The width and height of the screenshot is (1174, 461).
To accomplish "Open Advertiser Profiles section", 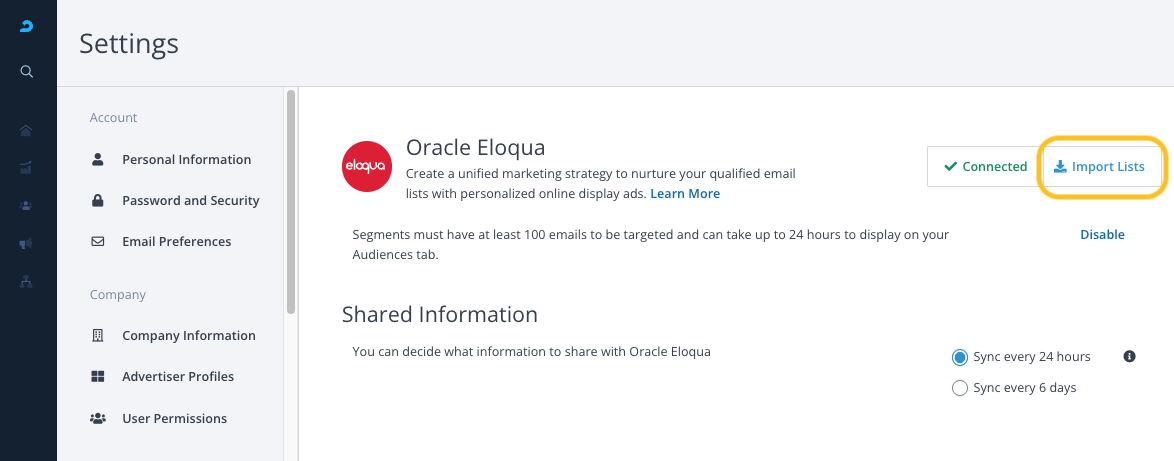I will pos(177,376).
